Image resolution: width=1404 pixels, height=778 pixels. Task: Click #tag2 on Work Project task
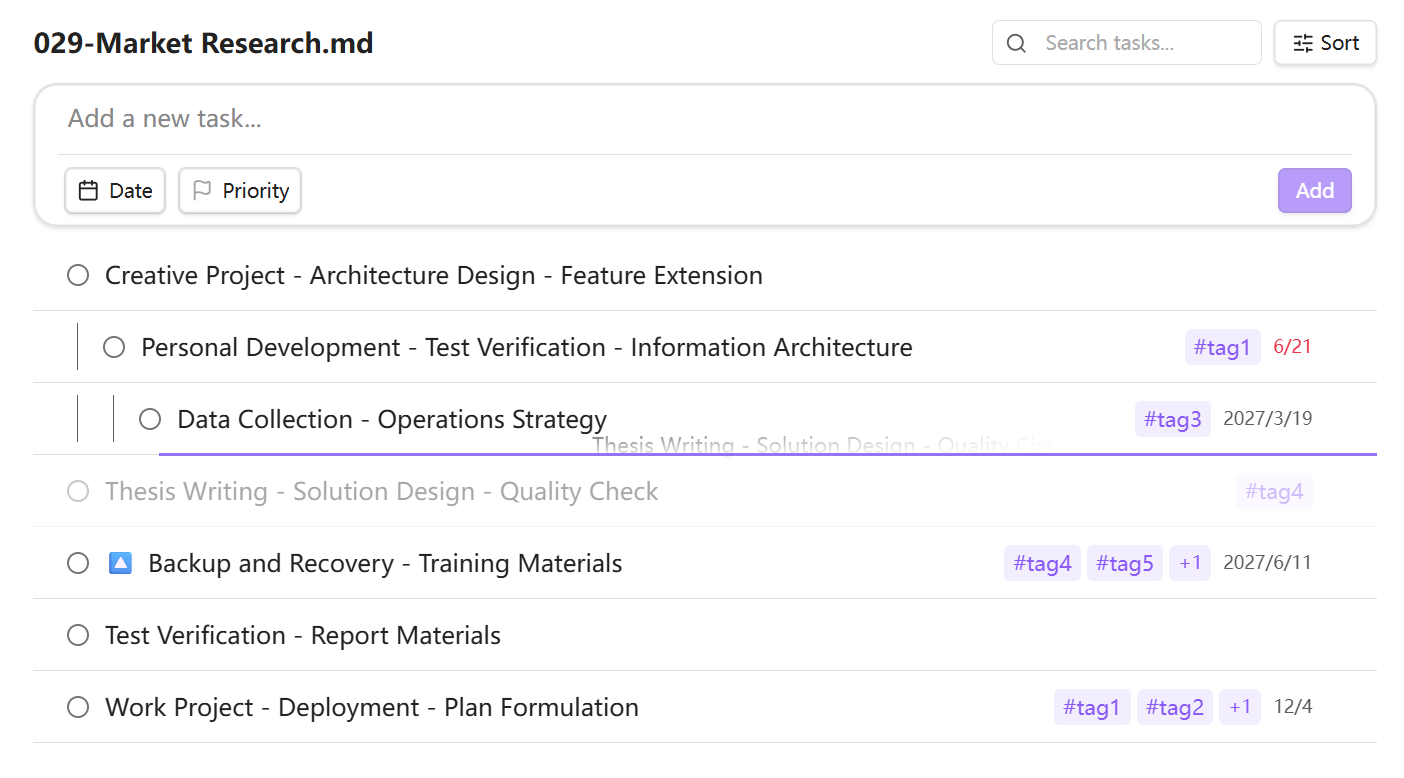(1174, 707)
